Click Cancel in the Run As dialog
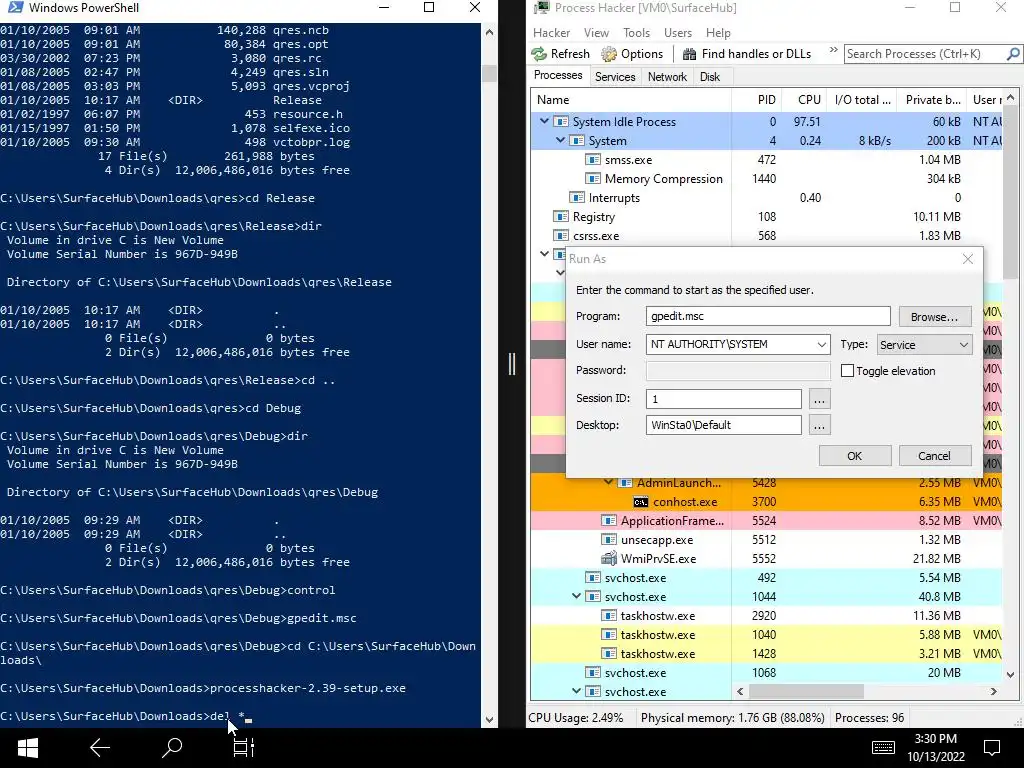The height and width of the screenshot is (768, 1024). (935, 456)
